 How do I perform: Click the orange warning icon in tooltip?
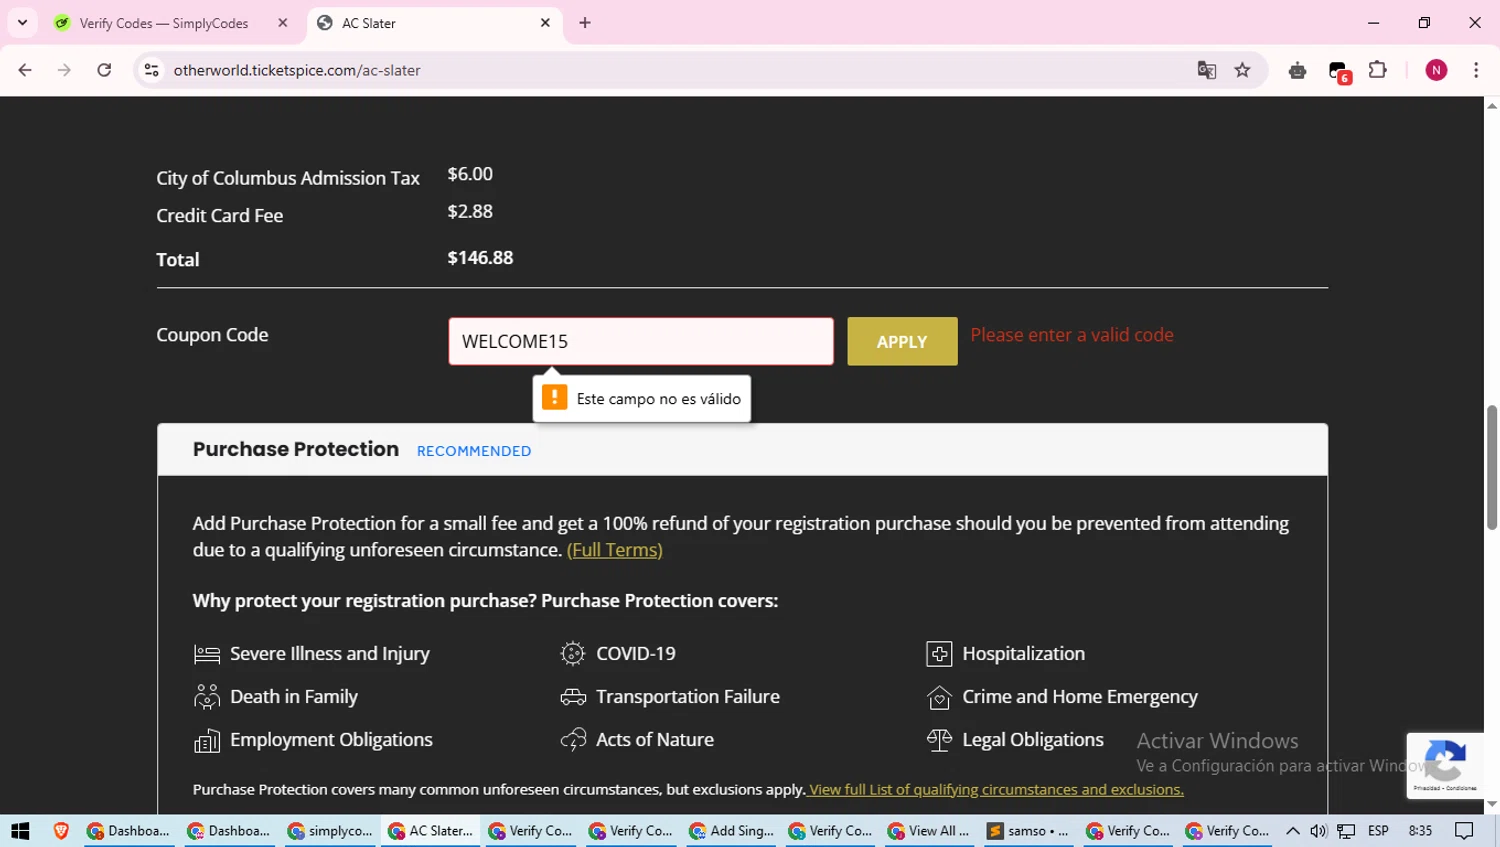click(554, 397)
